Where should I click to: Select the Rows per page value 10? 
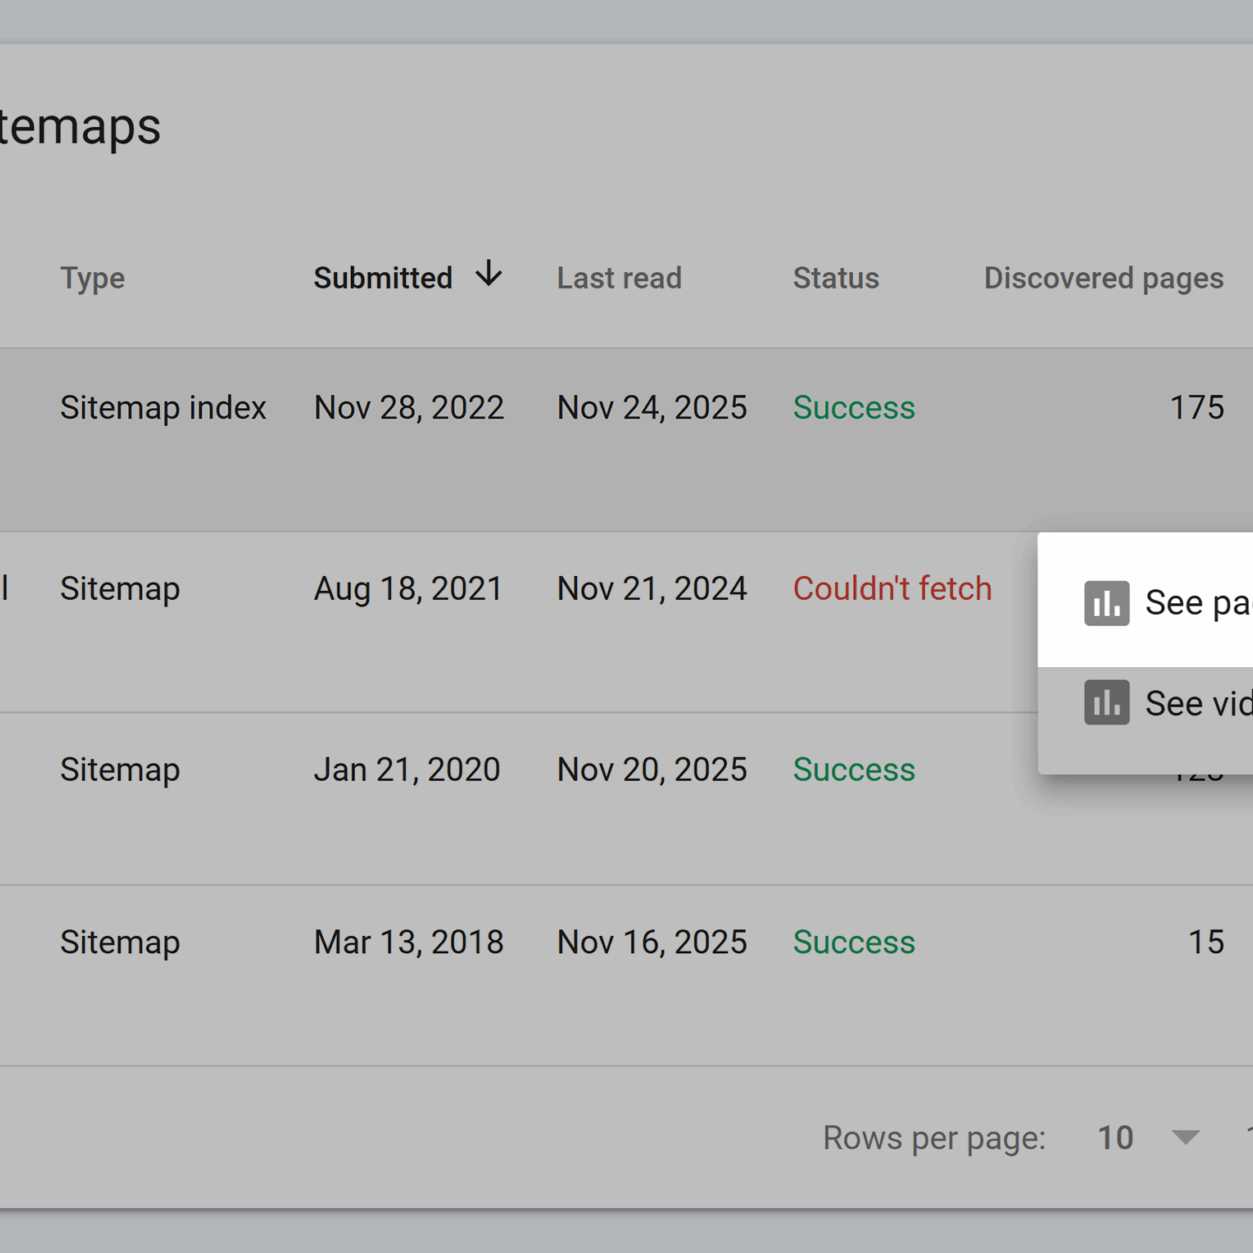(x=1115, y=1138)
